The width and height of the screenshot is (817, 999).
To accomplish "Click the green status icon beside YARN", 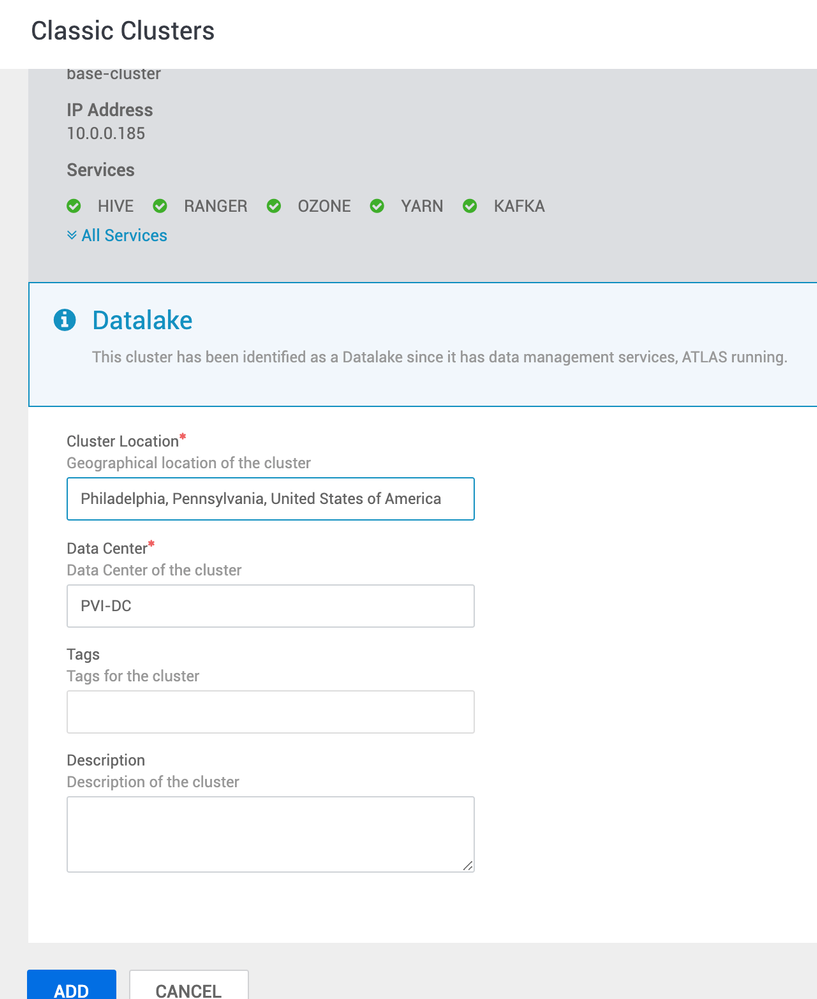I will point(377,206).
